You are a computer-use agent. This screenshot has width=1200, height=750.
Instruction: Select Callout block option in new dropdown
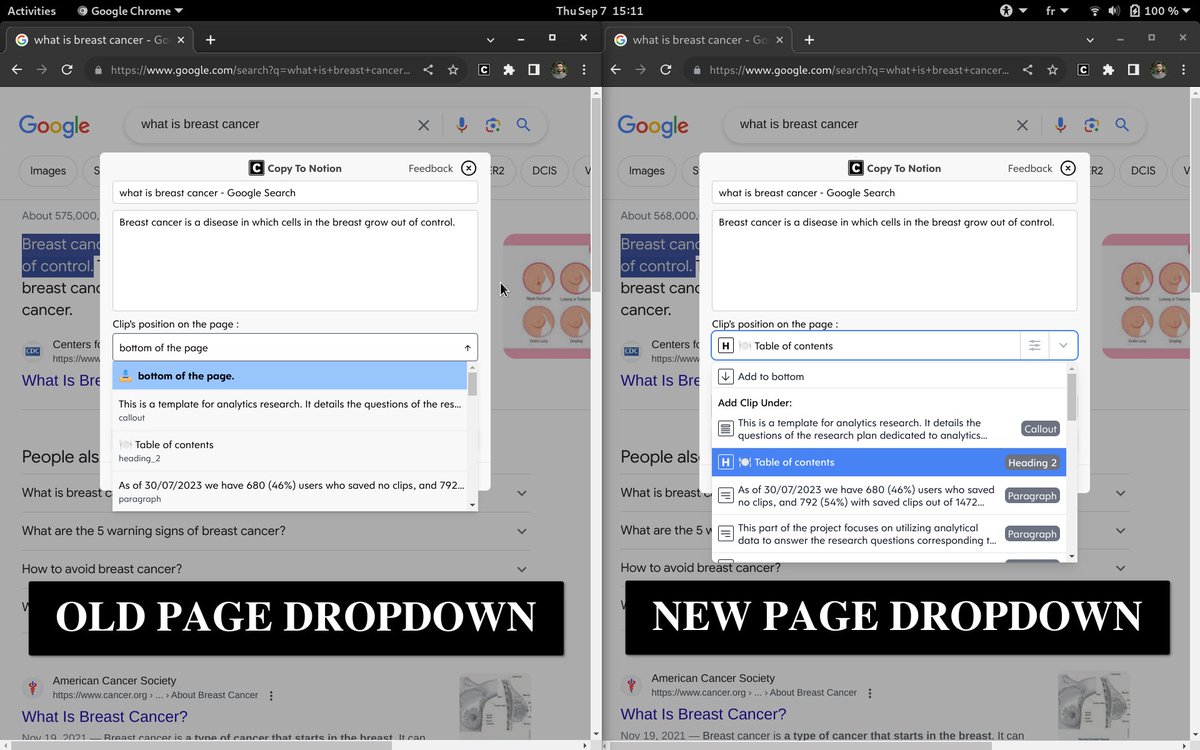[x=888, y=429]
